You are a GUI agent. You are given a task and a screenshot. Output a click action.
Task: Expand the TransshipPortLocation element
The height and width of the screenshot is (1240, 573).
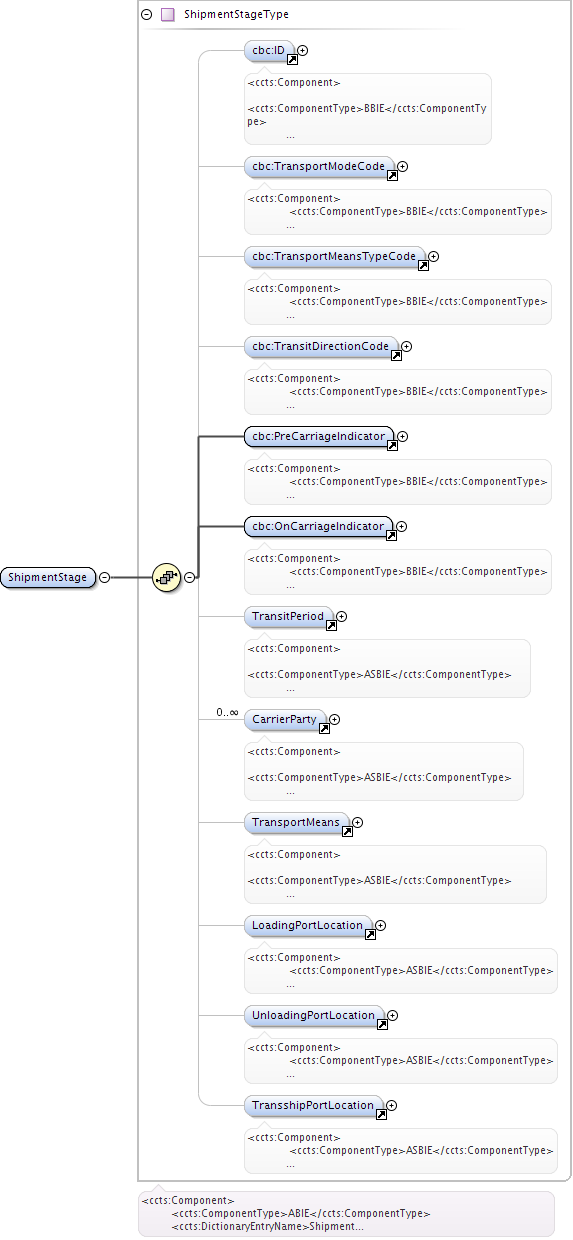coord(391,1106)
